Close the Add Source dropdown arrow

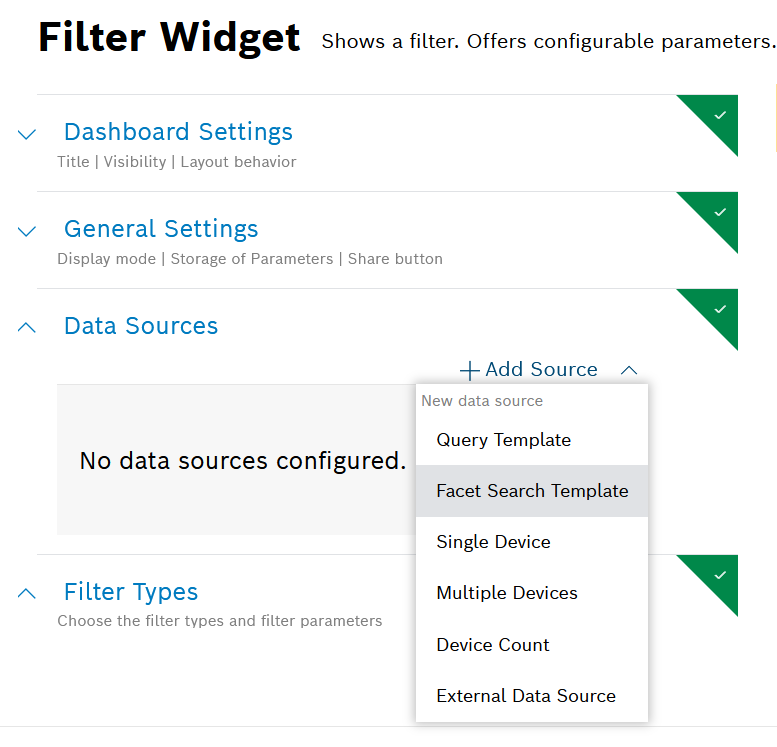tap(628, 370)
